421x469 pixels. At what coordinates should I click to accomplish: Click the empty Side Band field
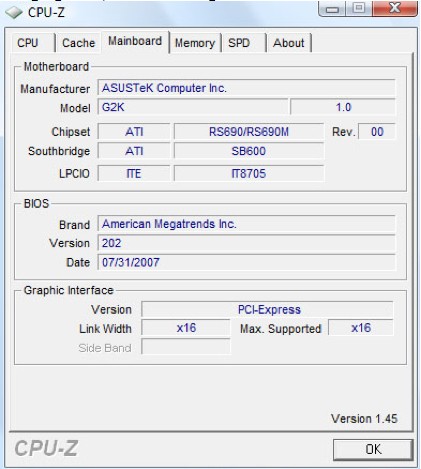[186, 347]
